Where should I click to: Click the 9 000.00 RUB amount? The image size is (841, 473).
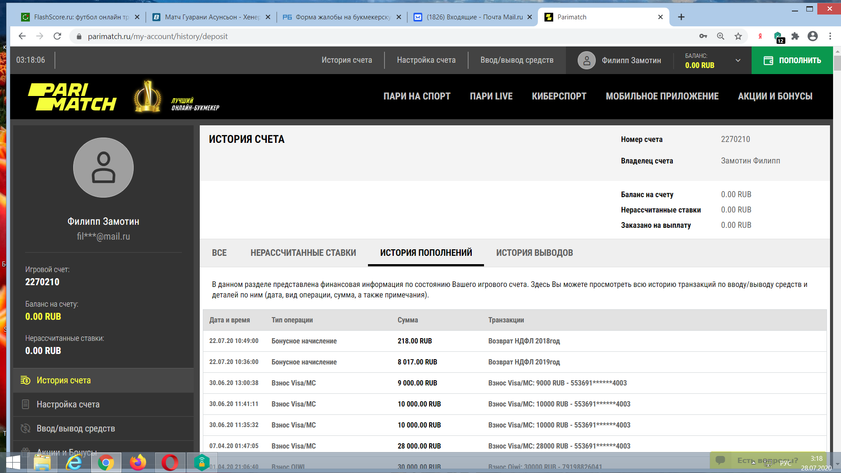pyautogui.click(x=417, y=383)
